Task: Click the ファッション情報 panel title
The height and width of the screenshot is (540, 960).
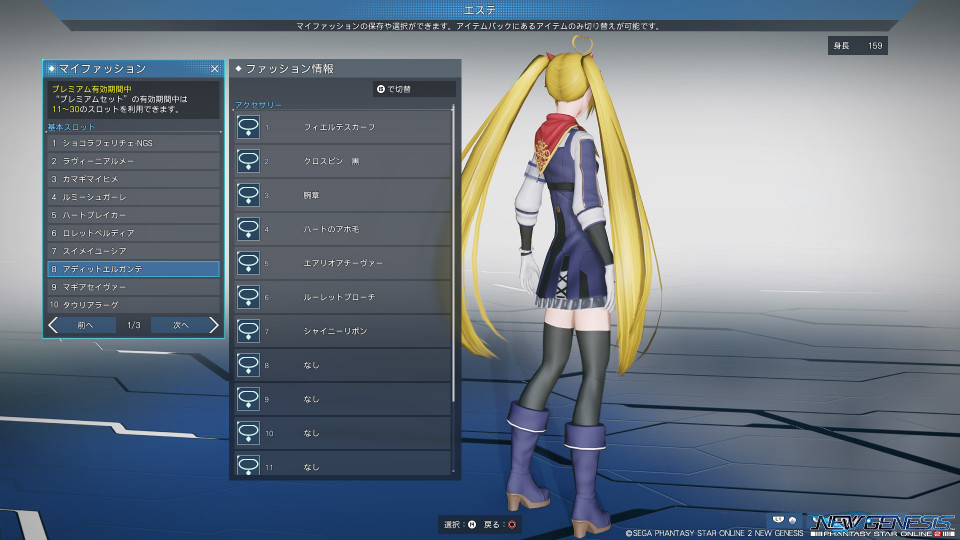Action: tap(290, 69)
